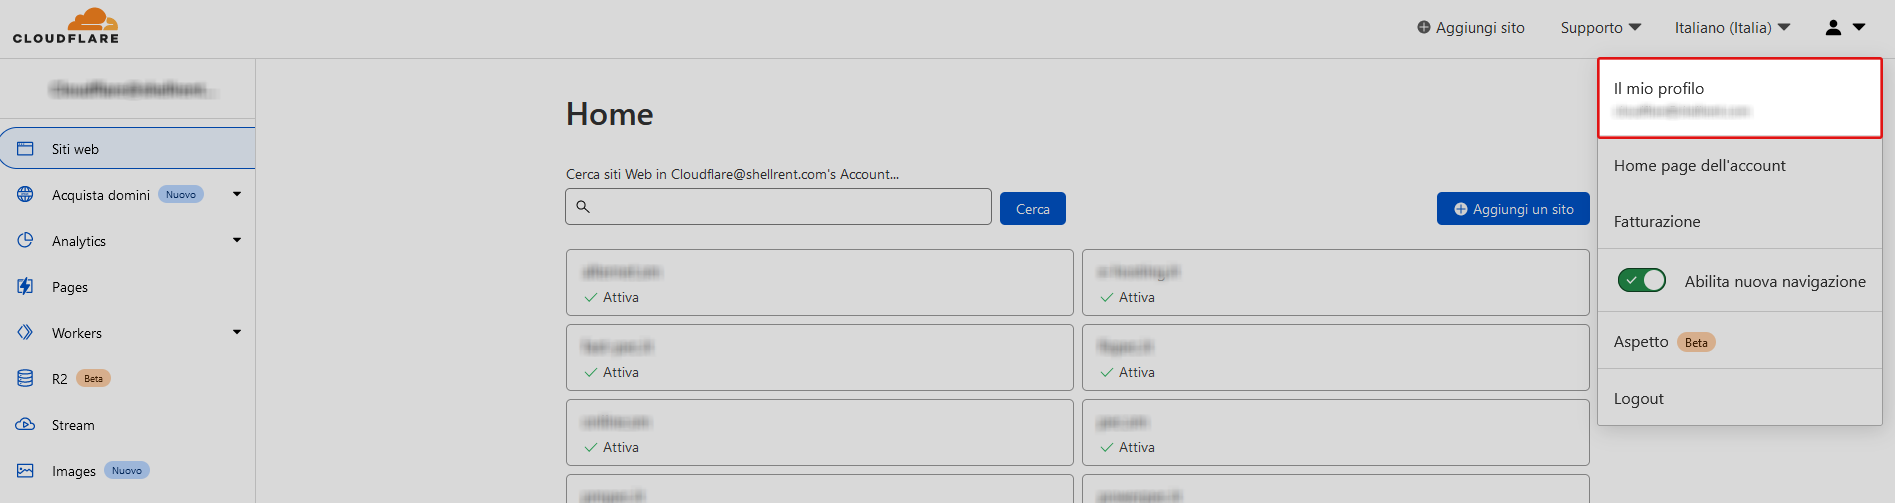This screenshot has width=1895, height=503.
Task: Click the Nuovo badge beside Acquista domini
Action: (181, 194)
